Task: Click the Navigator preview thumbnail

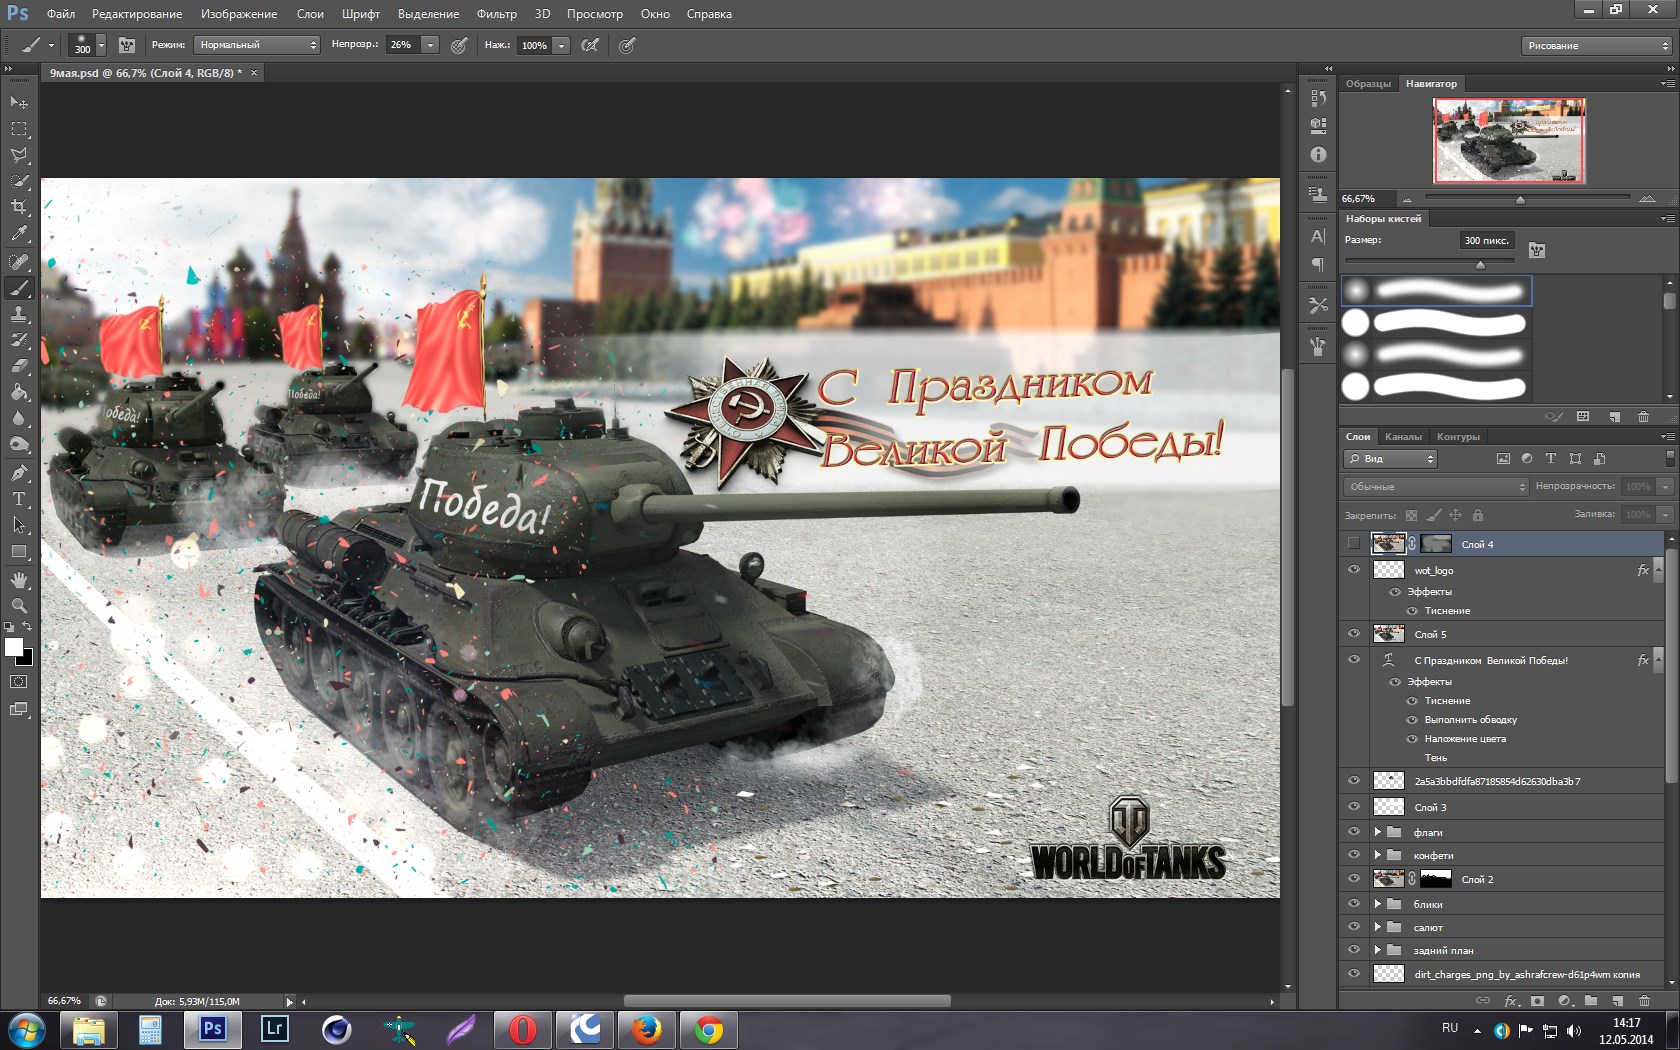Action: point(1510,140)
